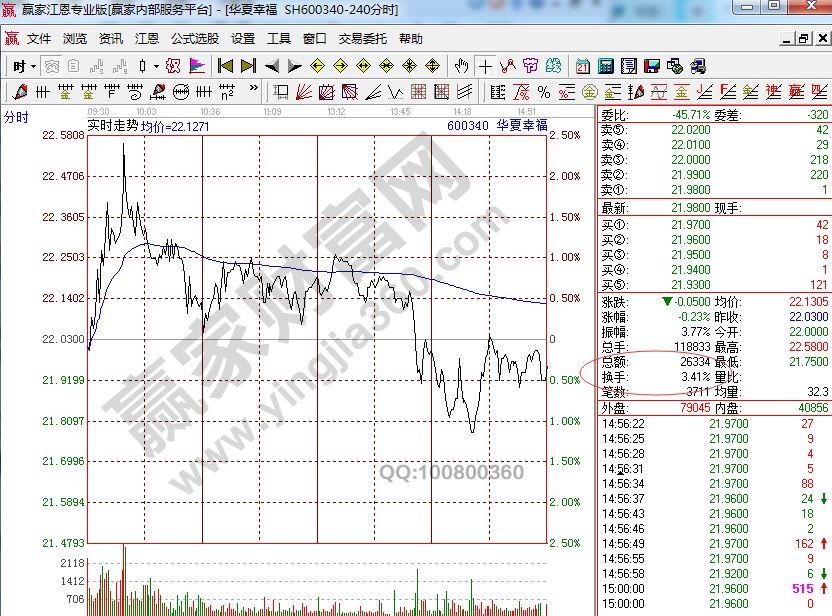Screen dimensions: 832x616
Task: Toggle the crosshair cursor mode
Action: tap(485, 67)
